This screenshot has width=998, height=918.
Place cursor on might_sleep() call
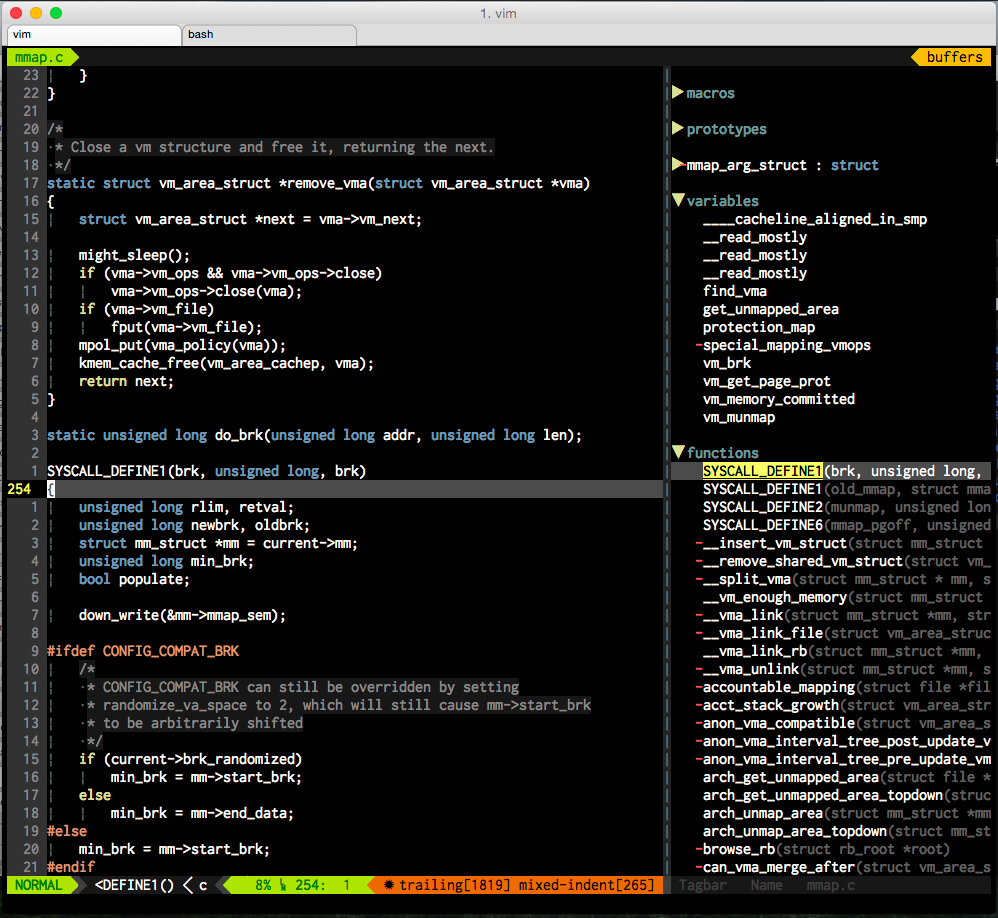134,255
